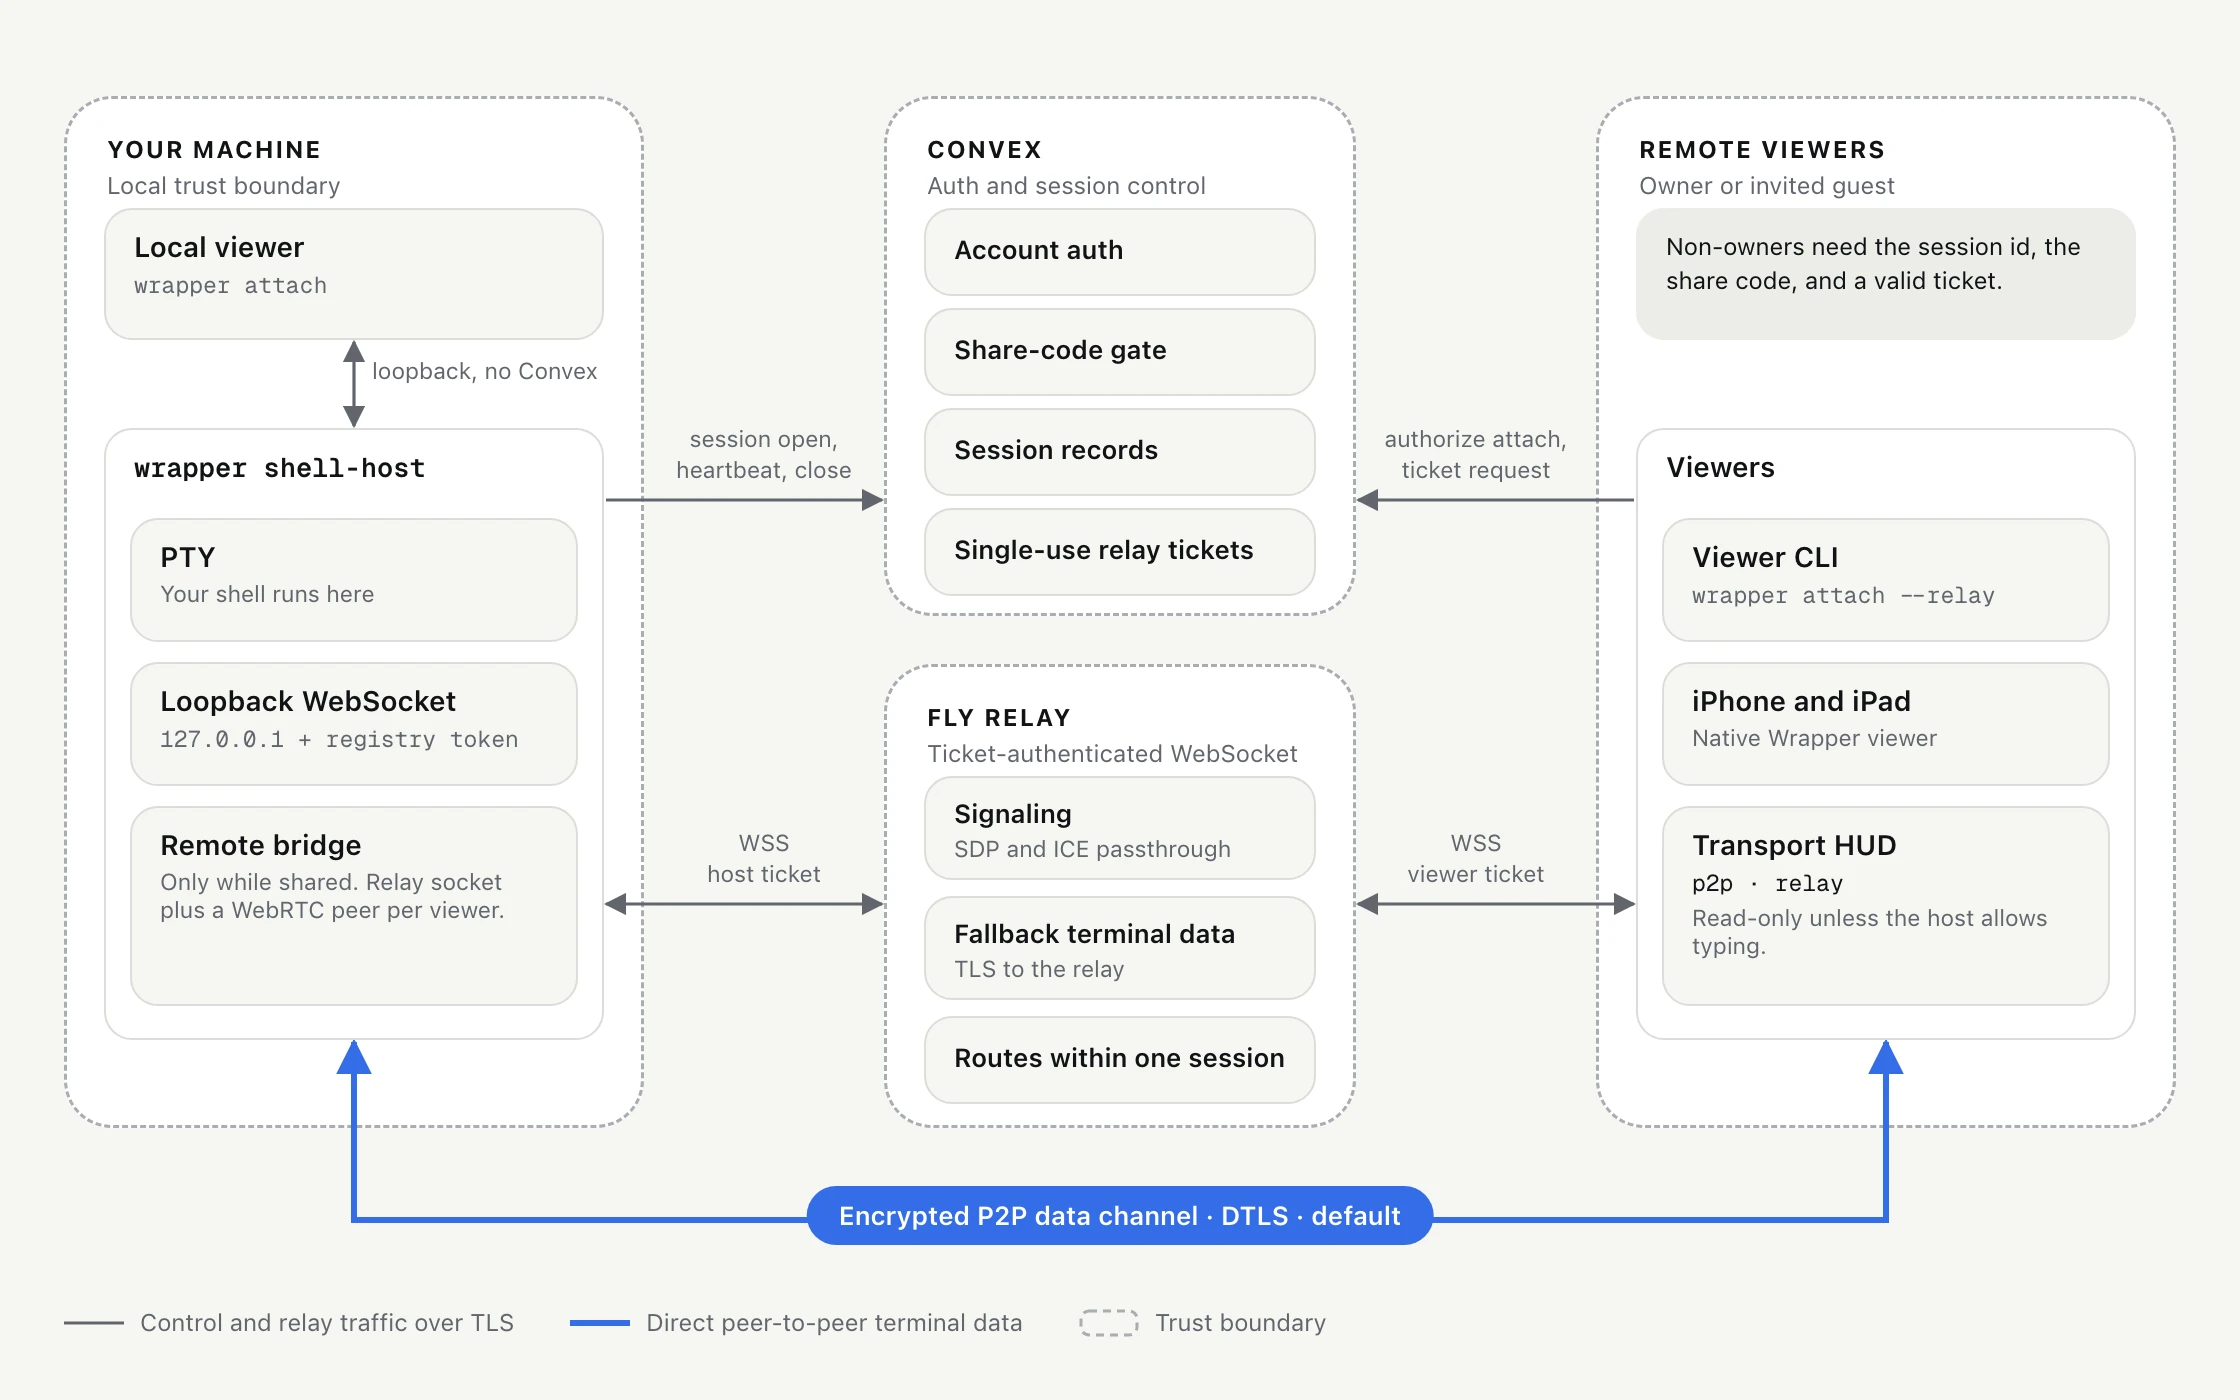
Task: Click the 'WSS host ticket' label
Action: (x=764, y=859)
